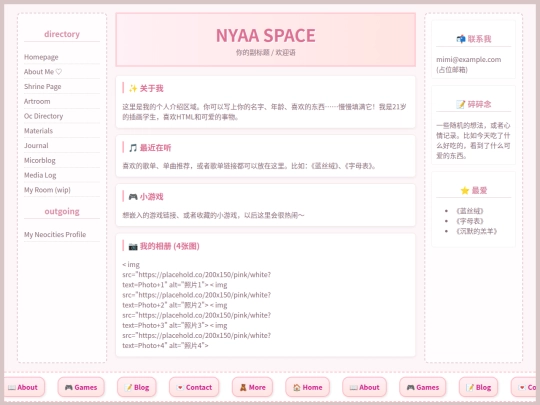Click the 小游戏 section heading
This screenshot has height=405, width=540.
pyautogui.click(x=152, y=197)
